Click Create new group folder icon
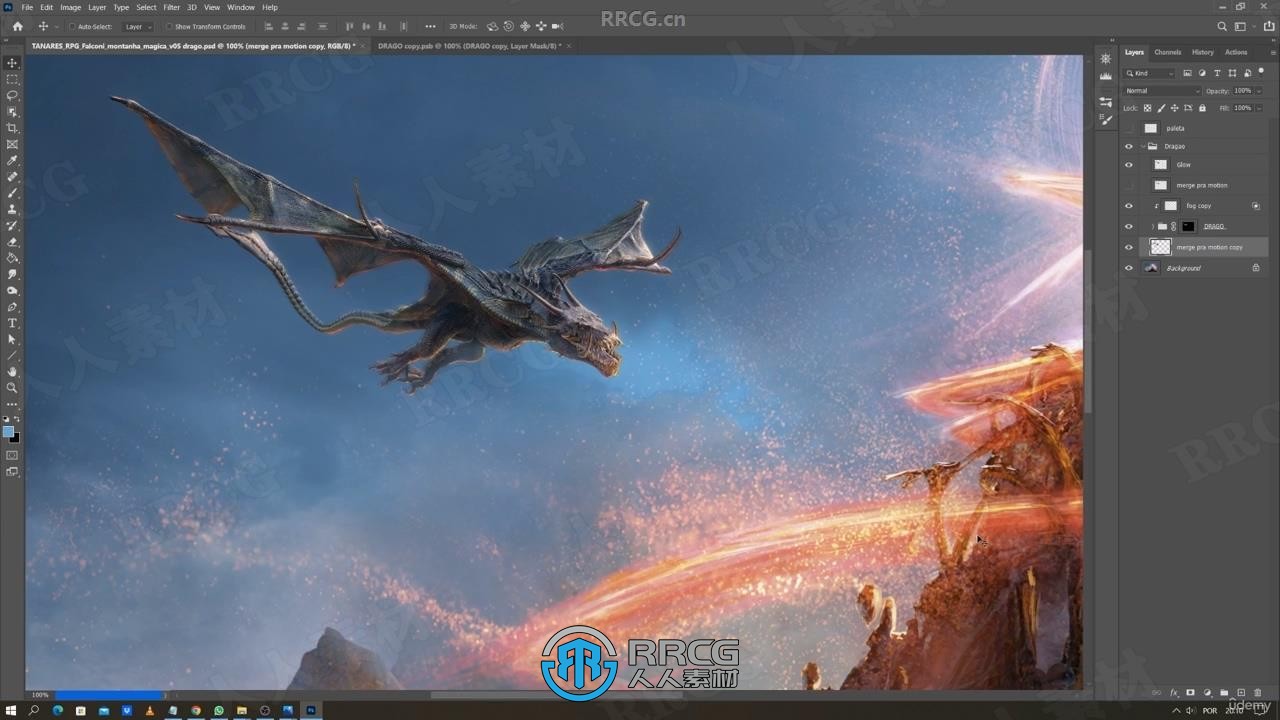 tap(1224, 692)
